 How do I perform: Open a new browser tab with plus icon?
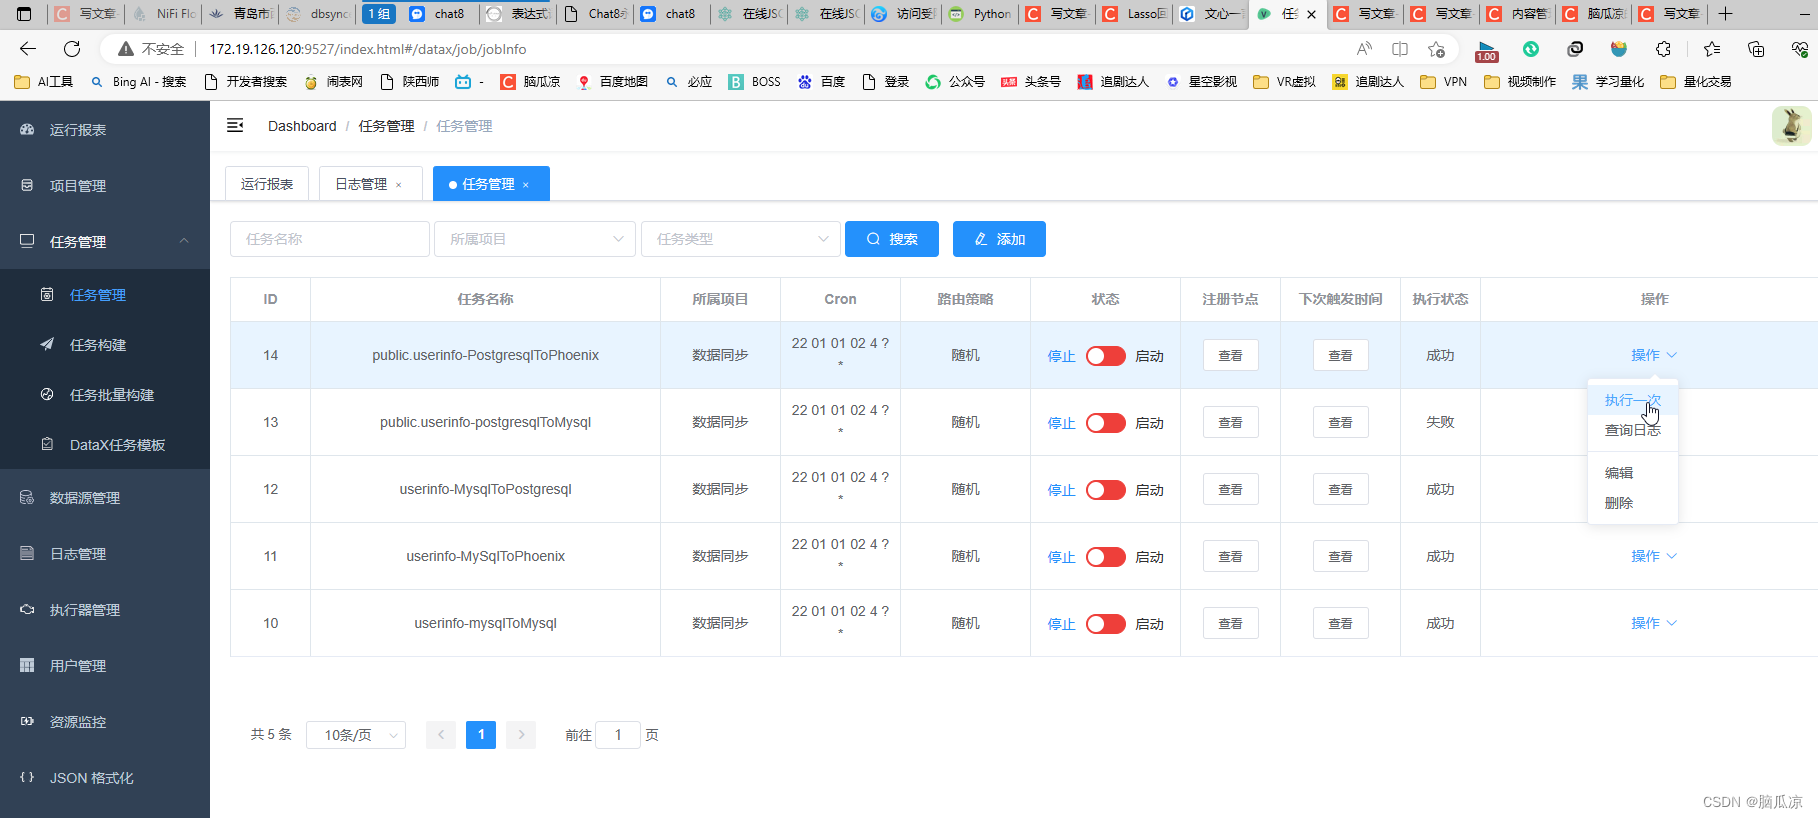[x=1726, y=14]
